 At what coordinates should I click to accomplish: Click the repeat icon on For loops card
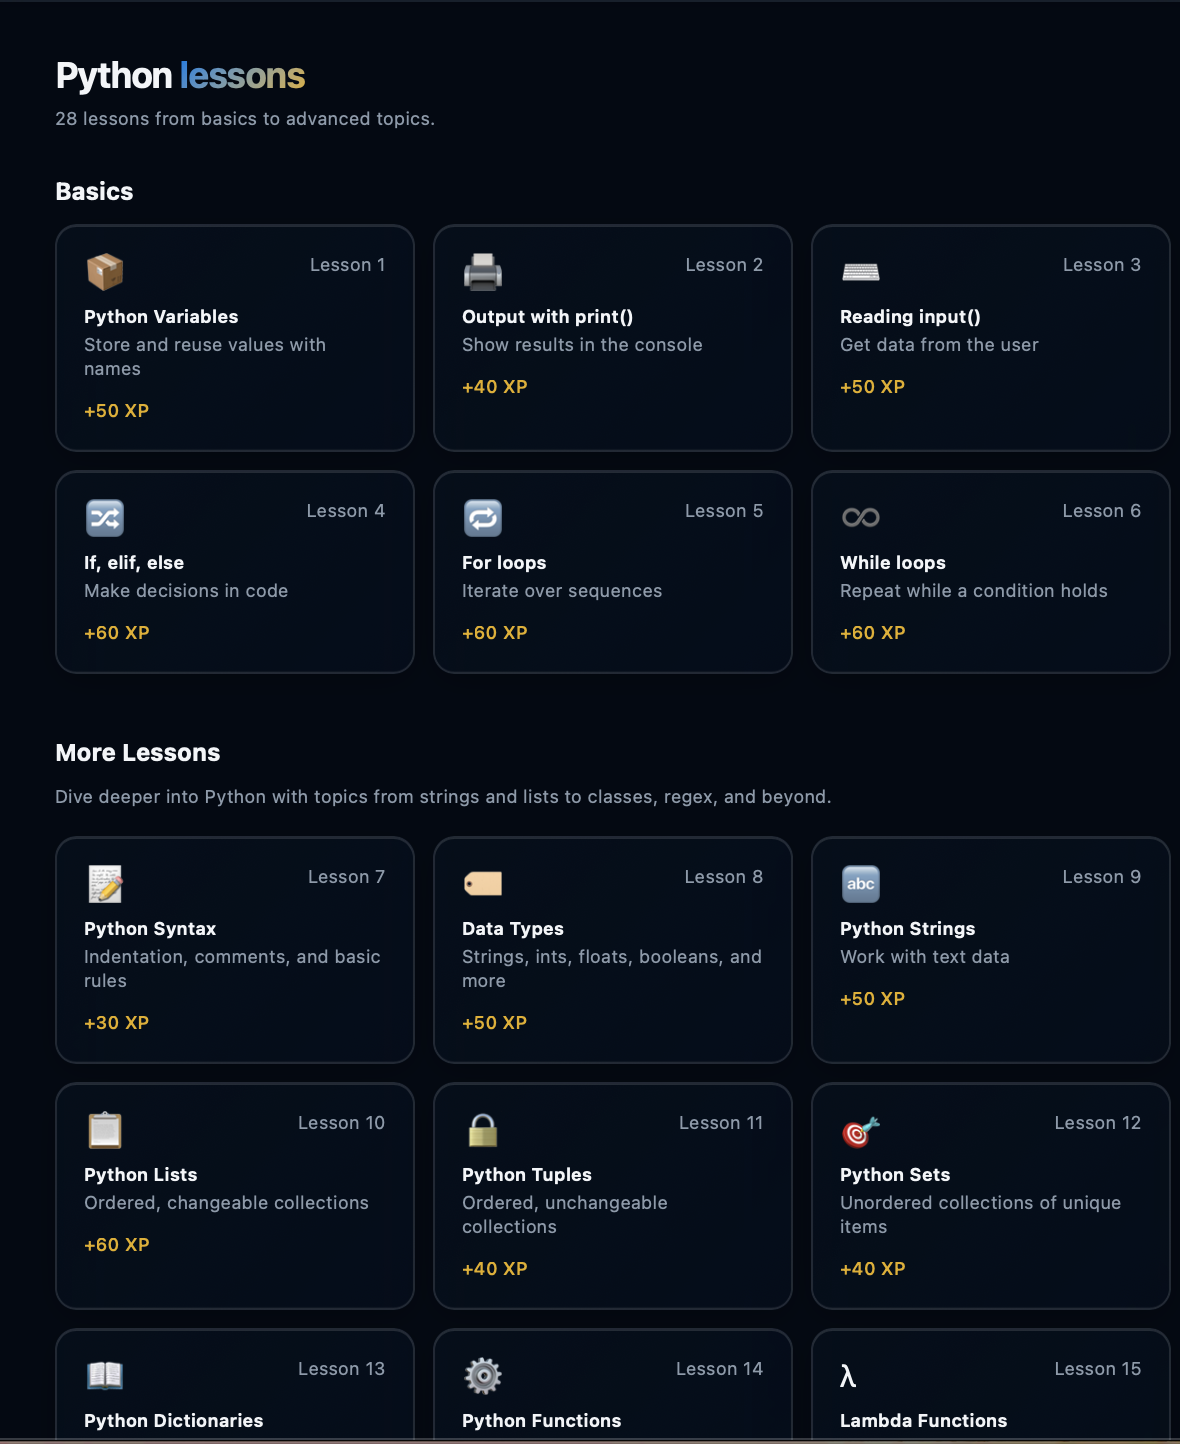(483, 517)
